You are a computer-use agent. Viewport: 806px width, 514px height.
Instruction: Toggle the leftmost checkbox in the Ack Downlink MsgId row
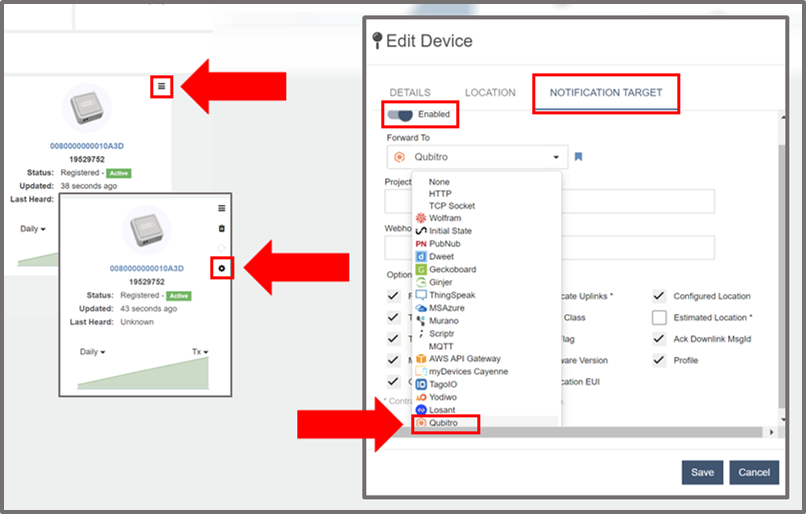[393, 339]
